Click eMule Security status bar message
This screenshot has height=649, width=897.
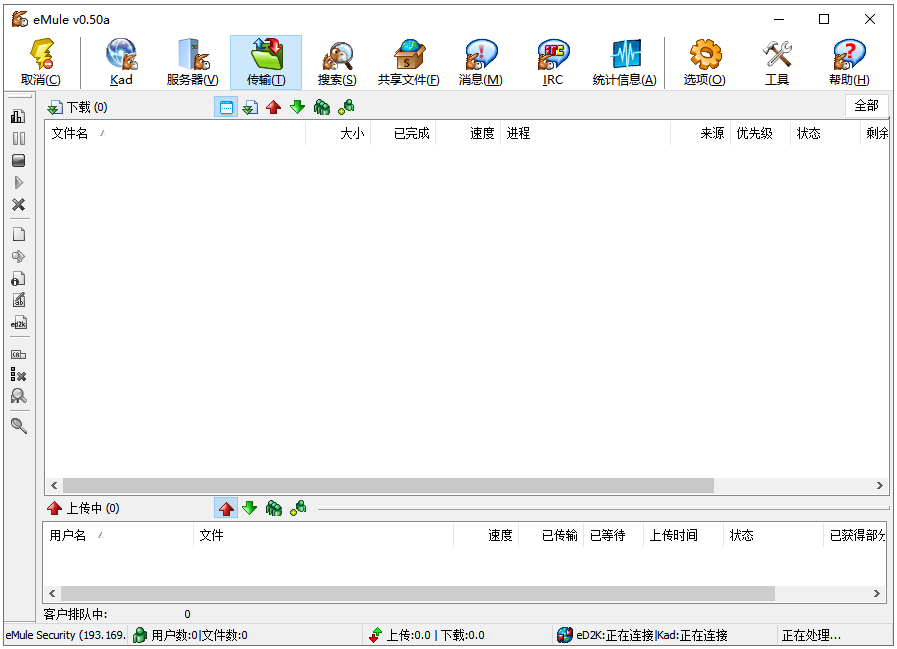pyautogui.click(x=65, y=635)
